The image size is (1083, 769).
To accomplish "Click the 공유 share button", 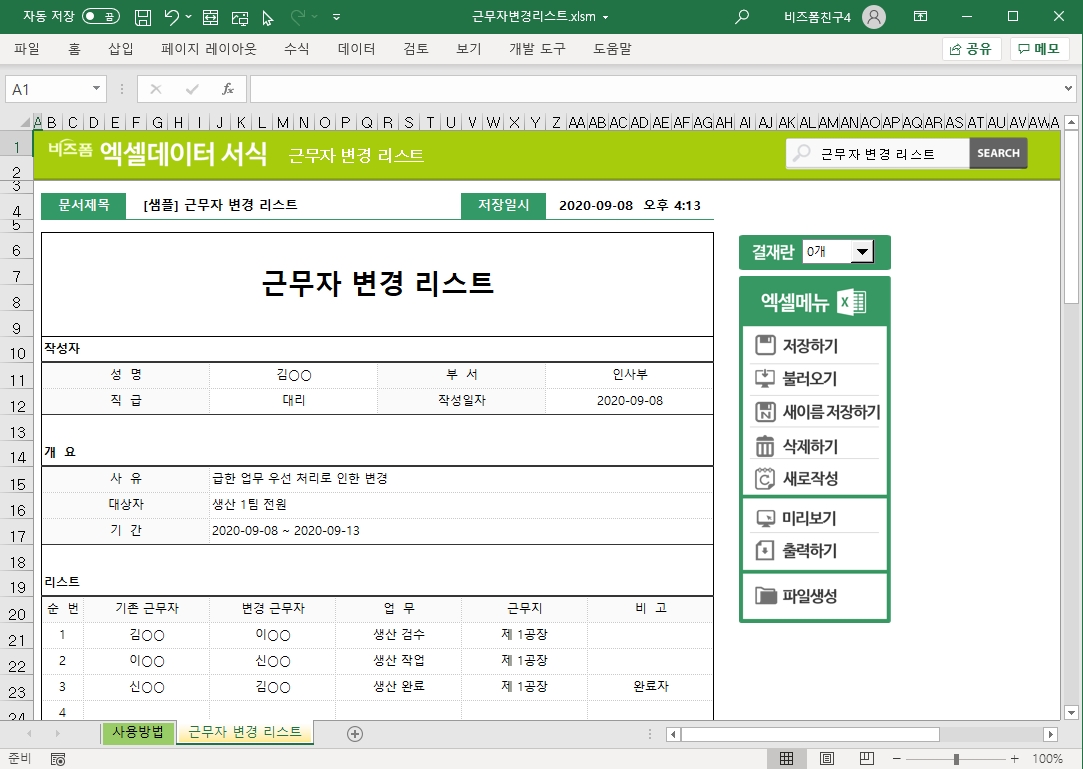I will [x=971, y=49].
